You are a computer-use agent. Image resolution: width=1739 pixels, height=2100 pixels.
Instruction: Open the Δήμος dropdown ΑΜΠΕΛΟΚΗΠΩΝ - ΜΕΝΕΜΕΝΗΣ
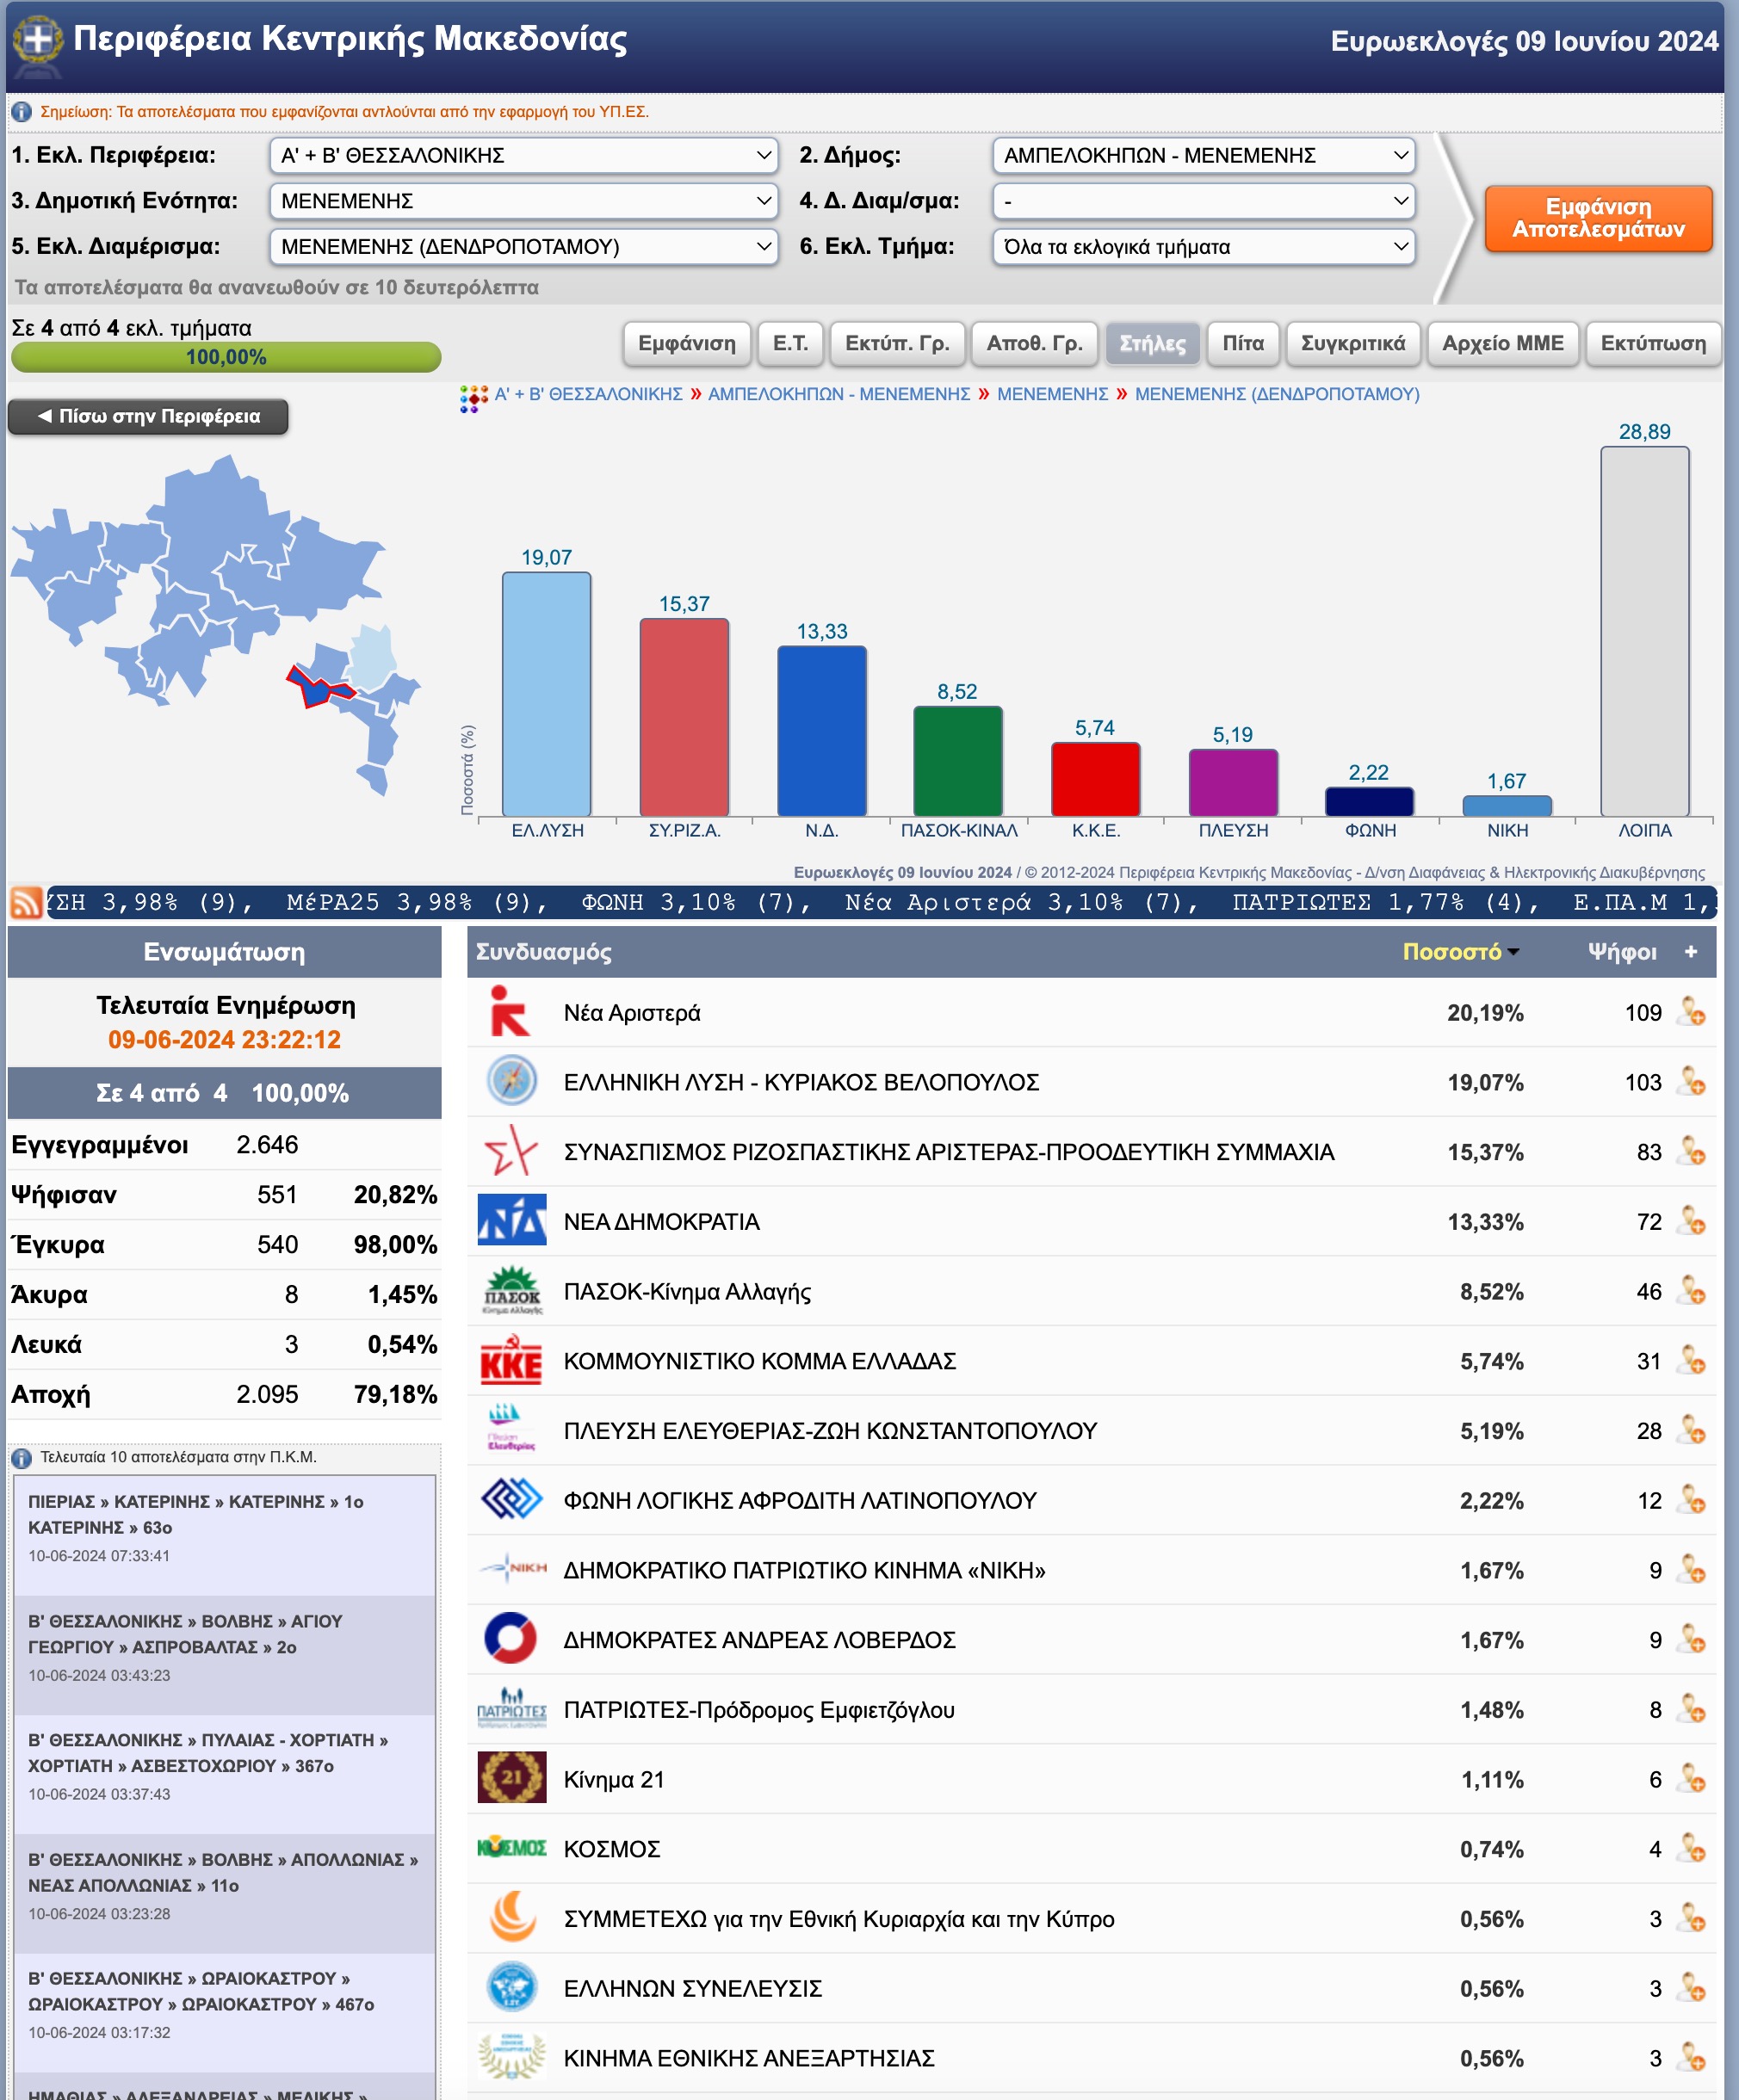pos(1203,155)
